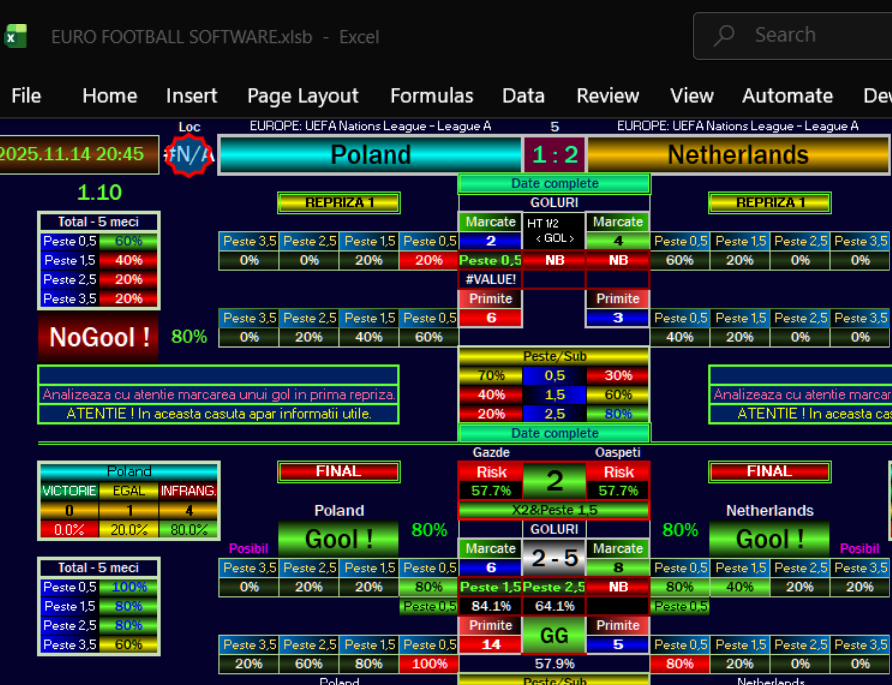This screenshot has width=892, height=685.
Task: Click the Gool ! button under Poland
Action: coord(339,539)
